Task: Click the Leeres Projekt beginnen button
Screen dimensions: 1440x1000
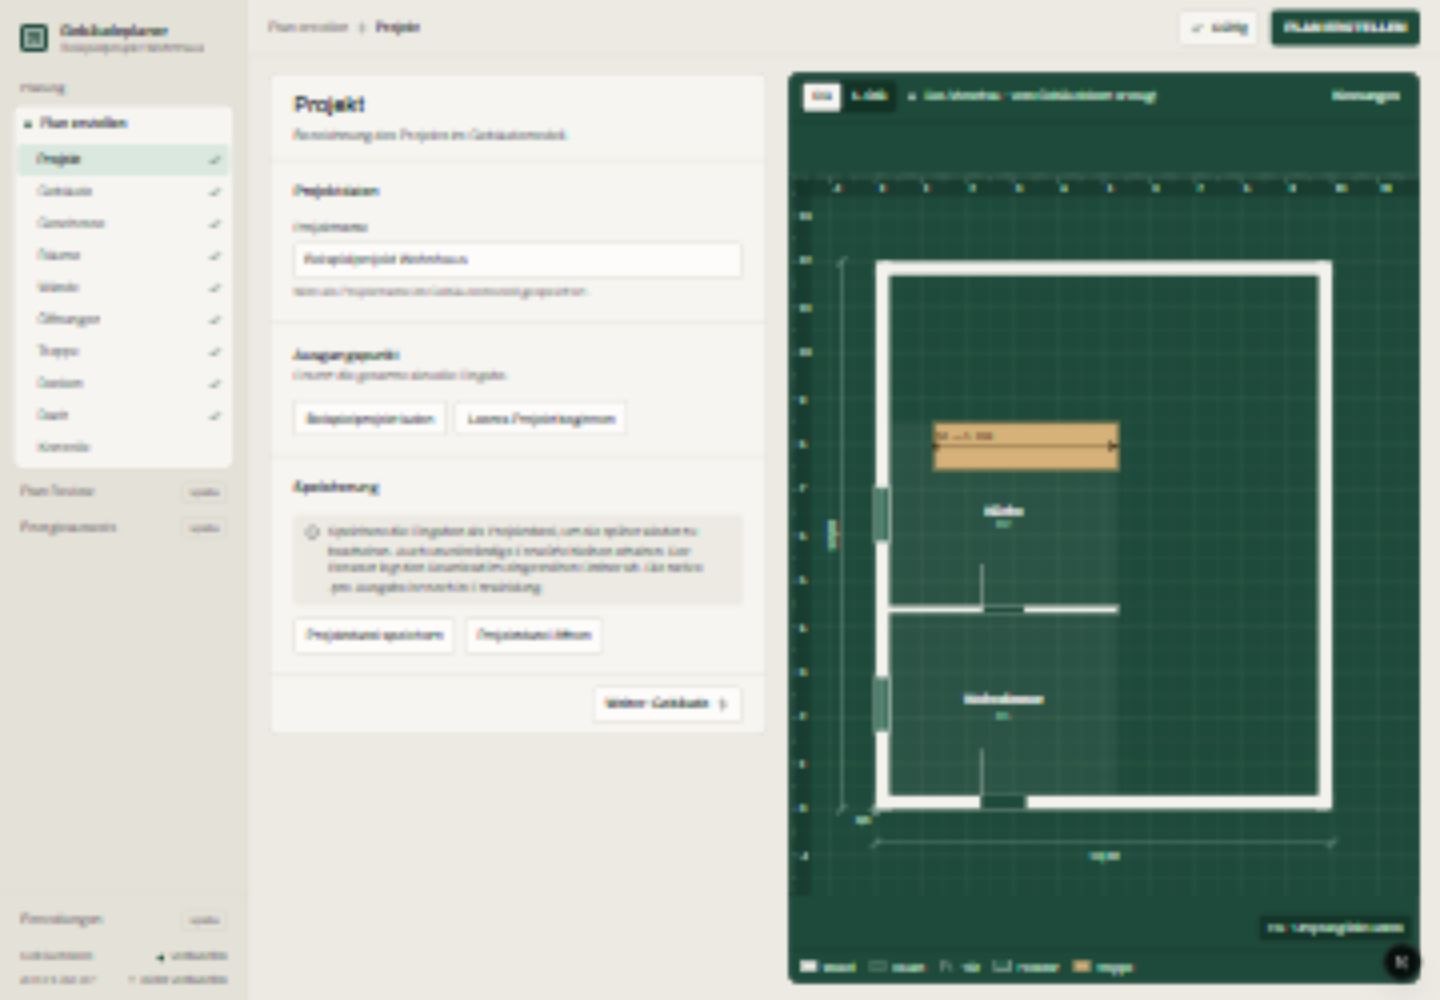Action: coord(541,419)
